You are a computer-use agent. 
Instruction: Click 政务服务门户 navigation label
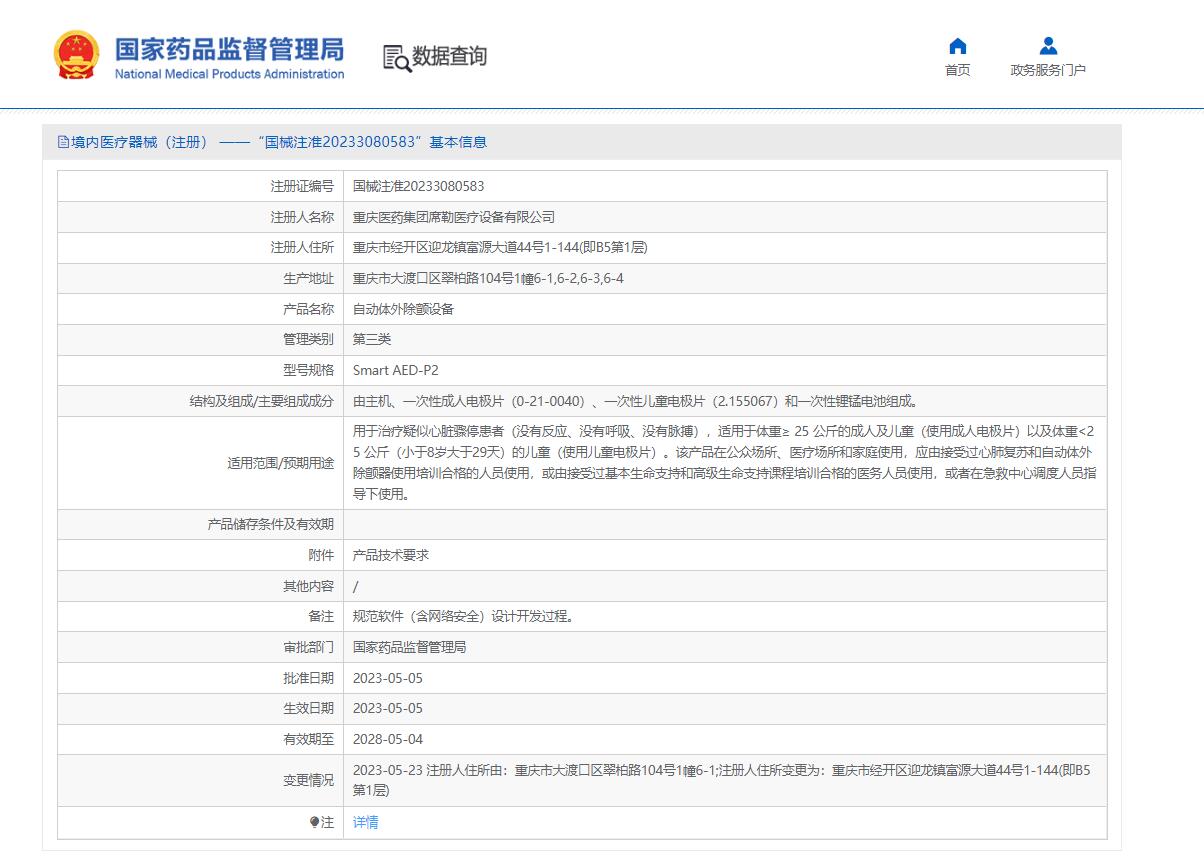point(1048,70)
